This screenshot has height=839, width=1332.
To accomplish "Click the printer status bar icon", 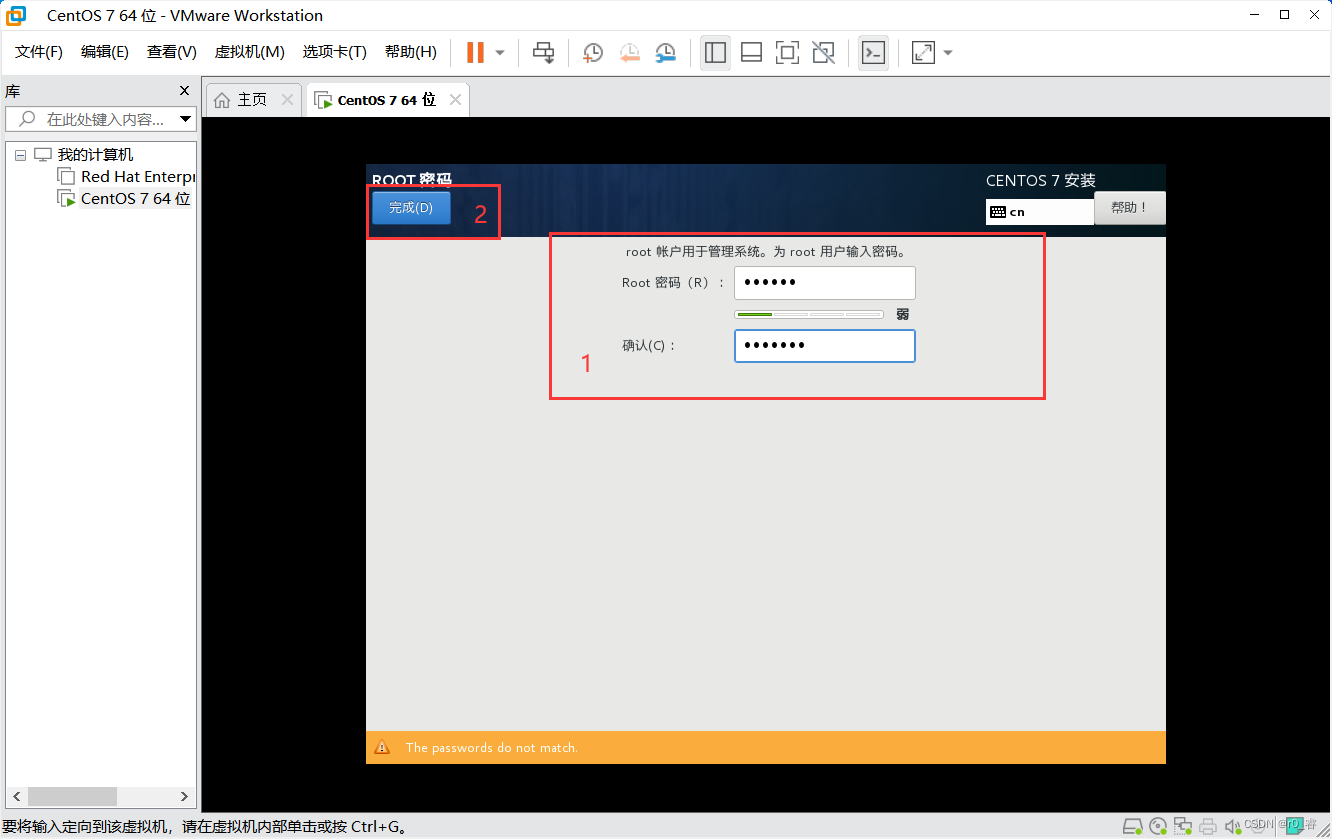I will click(1208, 826).
